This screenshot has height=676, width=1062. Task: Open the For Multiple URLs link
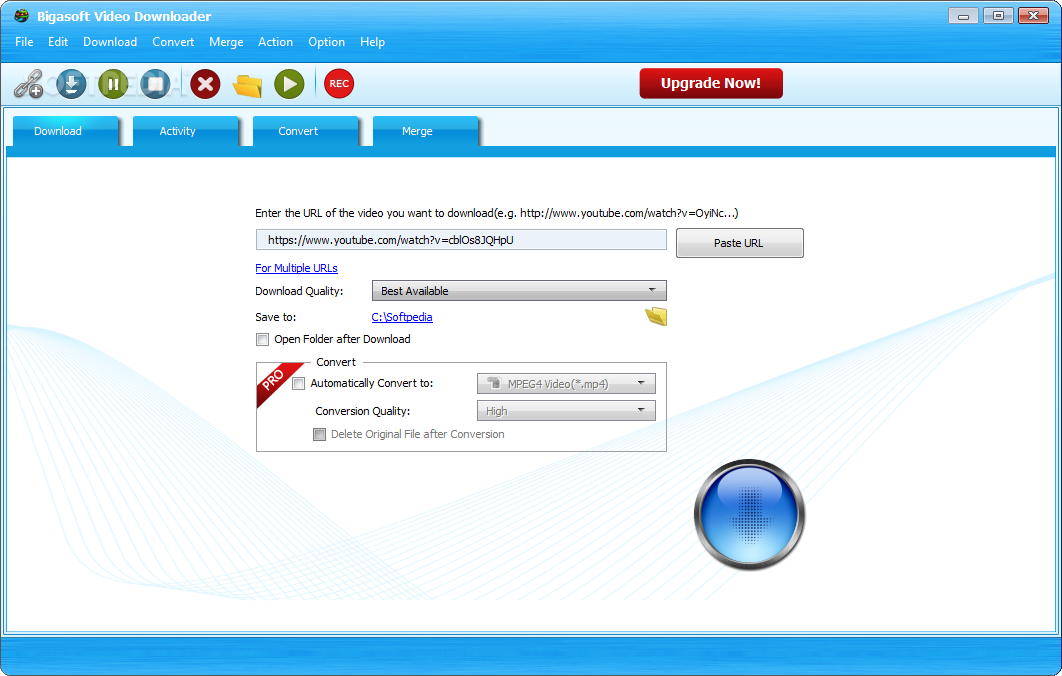(296, 268)
